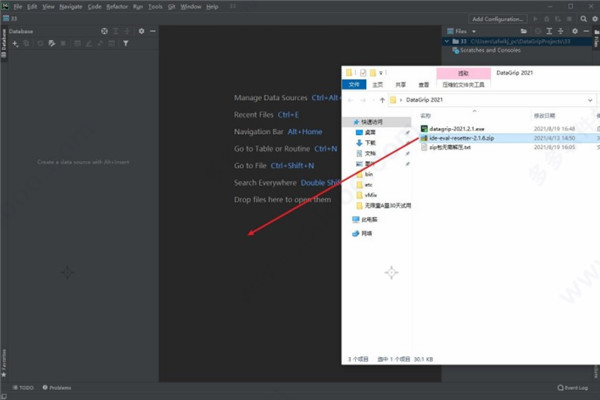This screenshot has height=400, width=600.
Task: Click the Refresh icon in Database toolbar
Action: pyautogui.click(x=40, y=43)
